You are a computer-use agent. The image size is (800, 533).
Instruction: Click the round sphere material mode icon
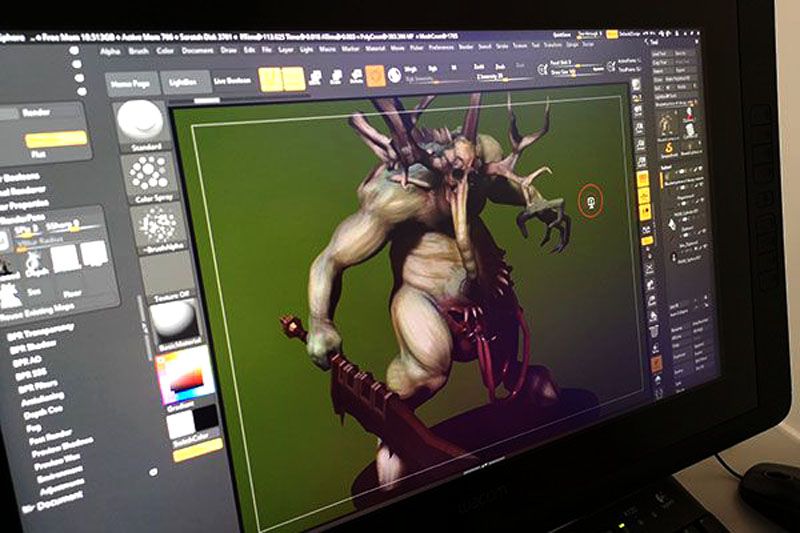[x=394, y=75]
